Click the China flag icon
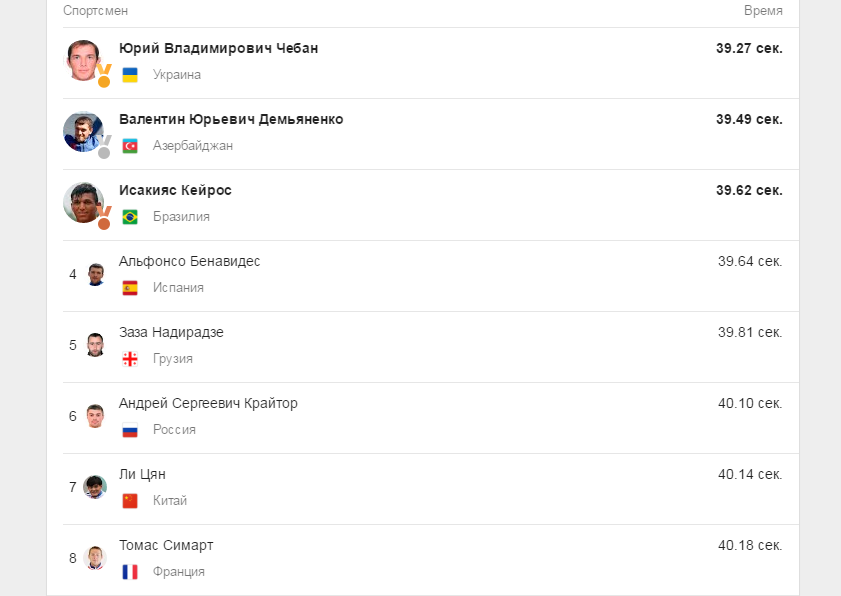 click(130, 501)
